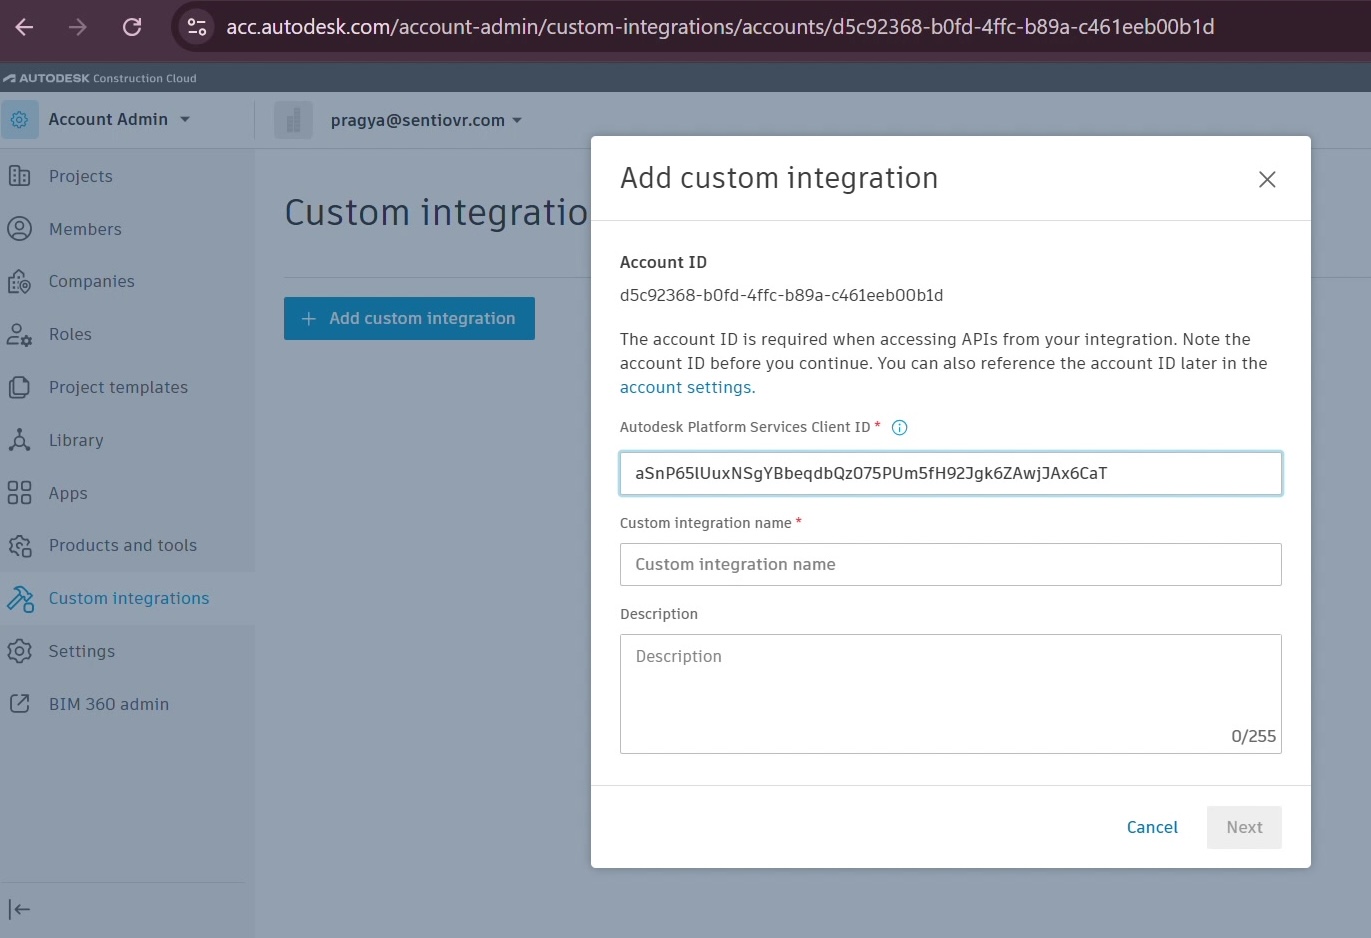1371x938 pixels.
Task: Click the Account Admin gear icon
Action: click(x=20, y=120)
